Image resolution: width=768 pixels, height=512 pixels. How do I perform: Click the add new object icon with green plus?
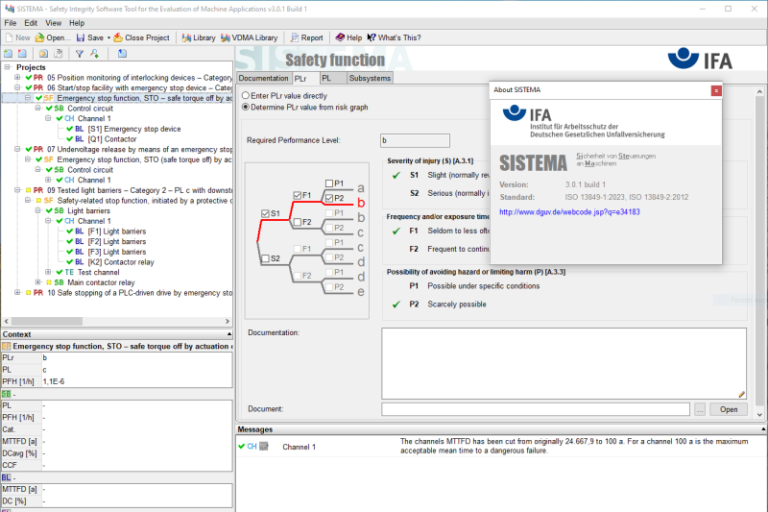pos(8,54)
